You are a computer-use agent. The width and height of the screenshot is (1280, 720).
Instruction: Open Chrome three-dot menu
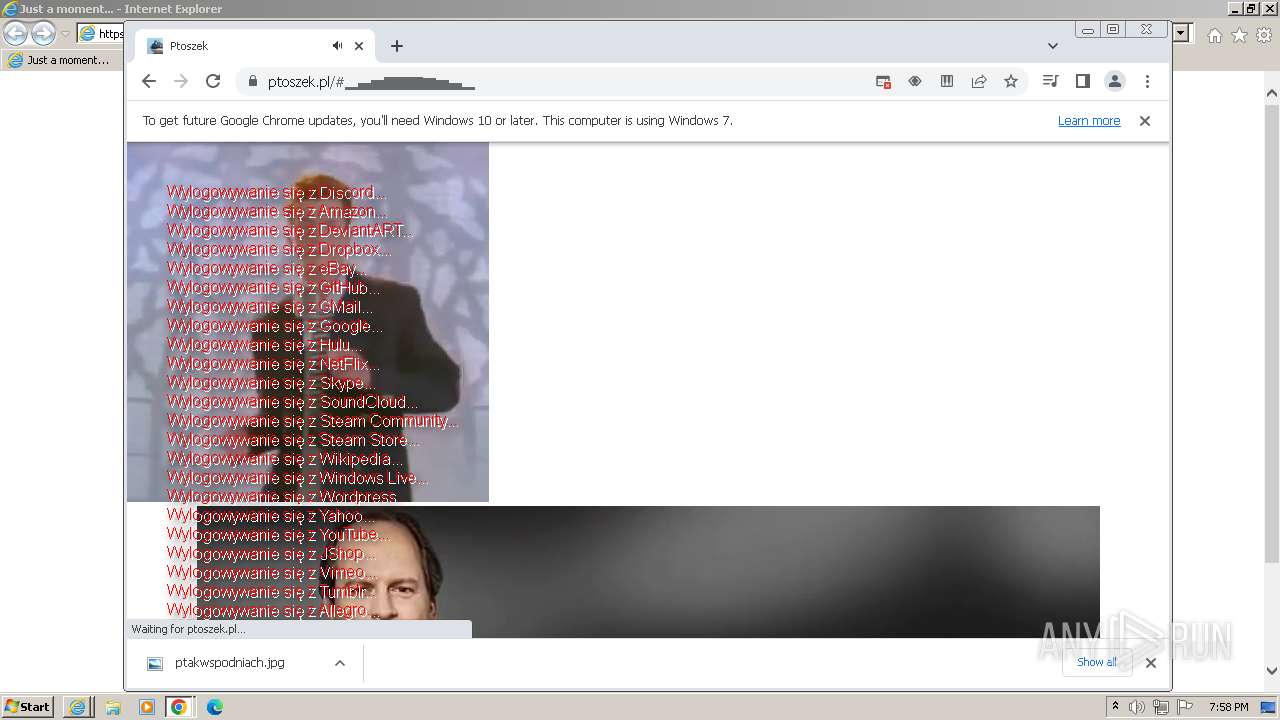click(x=1147, y=82)
